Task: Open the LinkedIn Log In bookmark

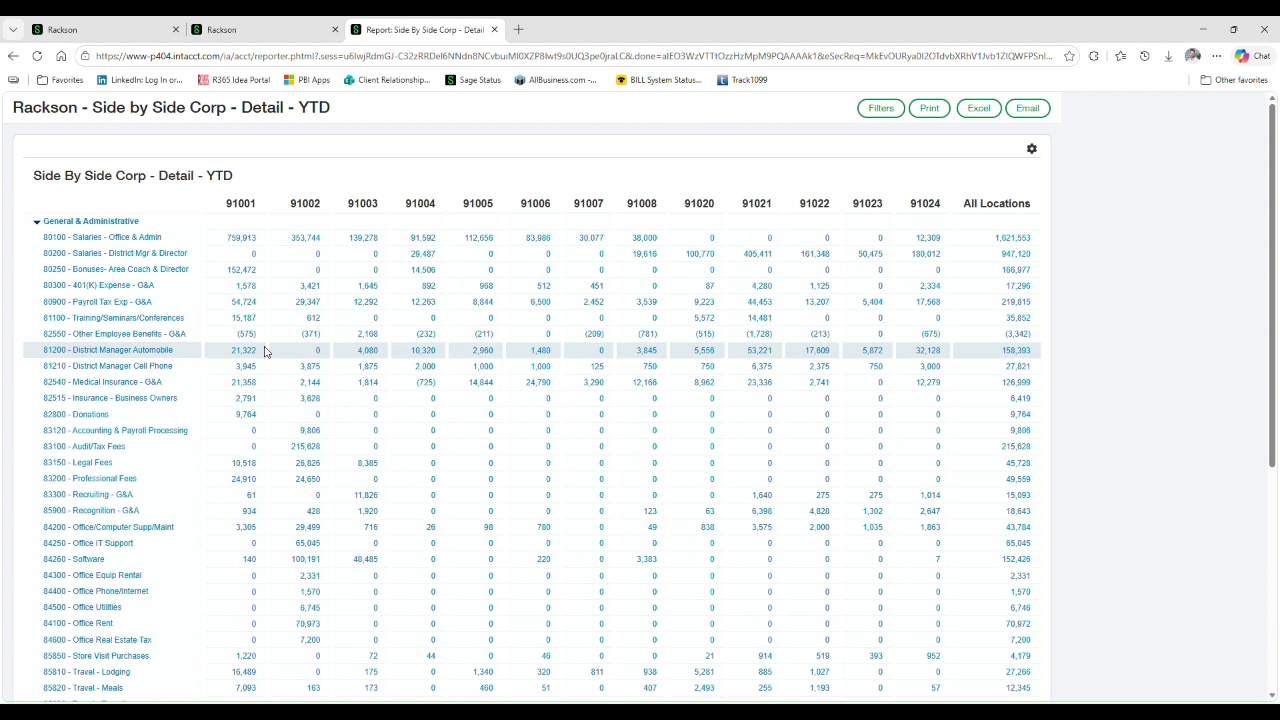Action: tap(140, 80)
